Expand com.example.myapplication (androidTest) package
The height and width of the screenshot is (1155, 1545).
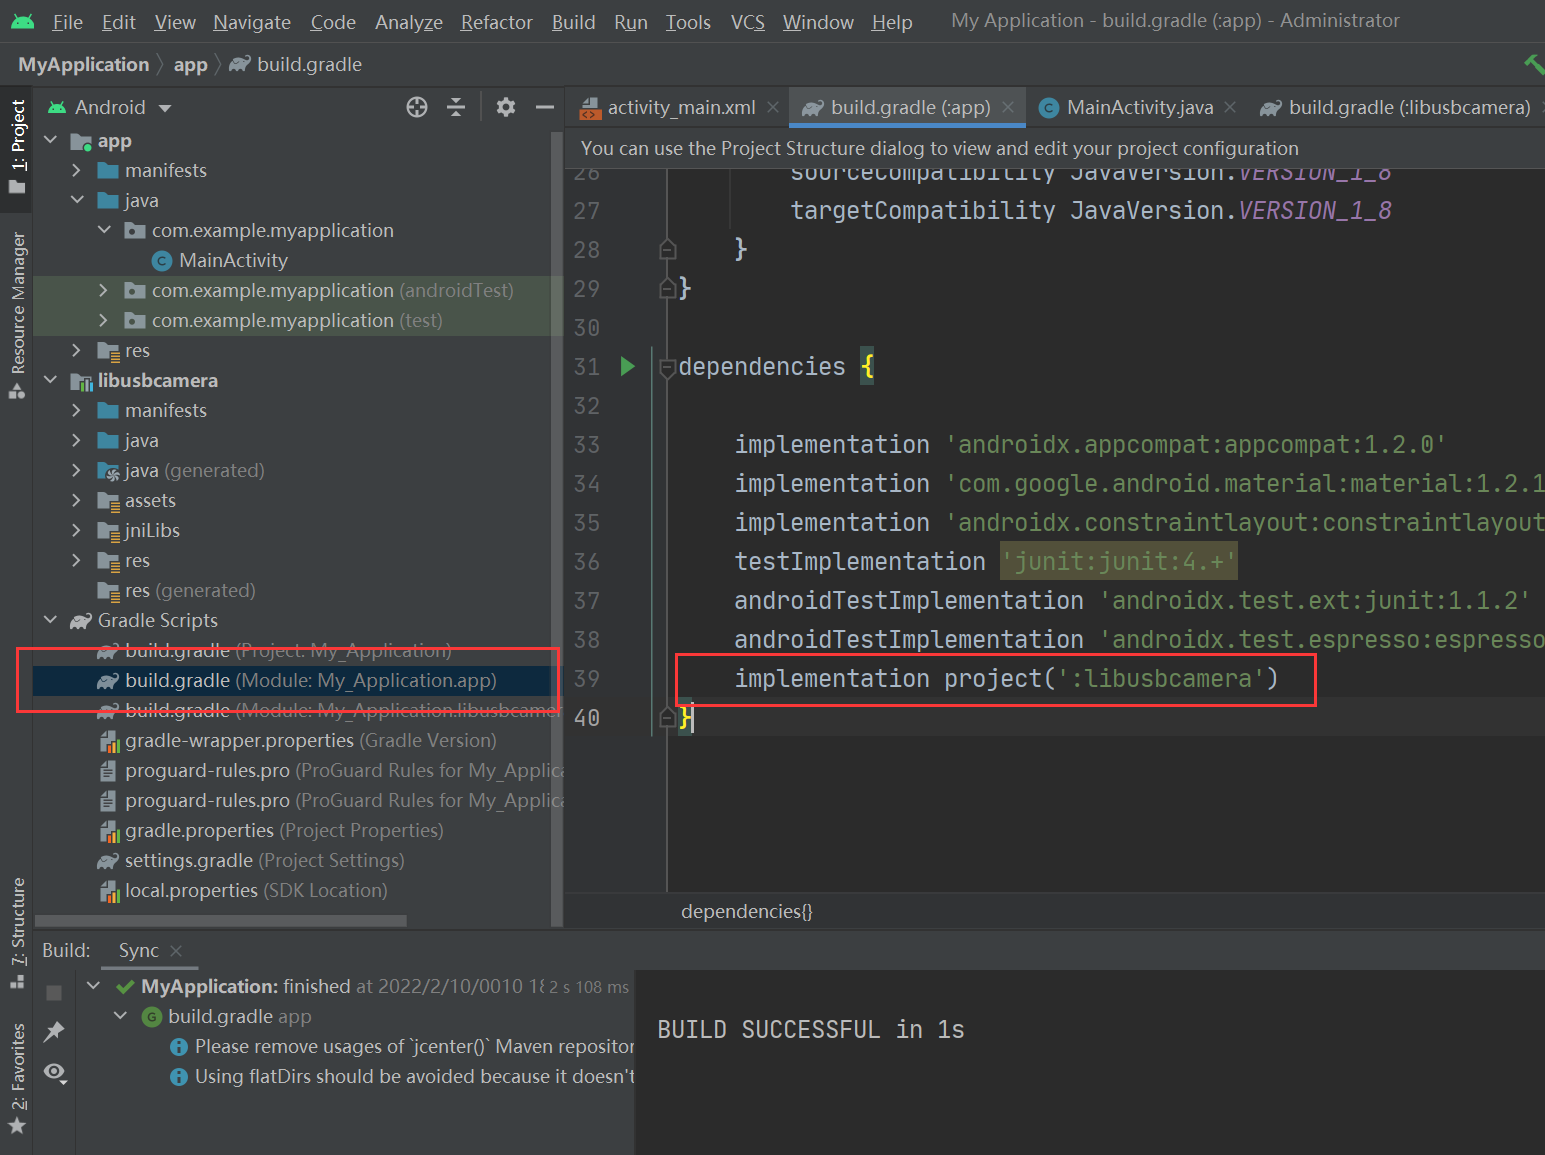click(x=103, y=290)
